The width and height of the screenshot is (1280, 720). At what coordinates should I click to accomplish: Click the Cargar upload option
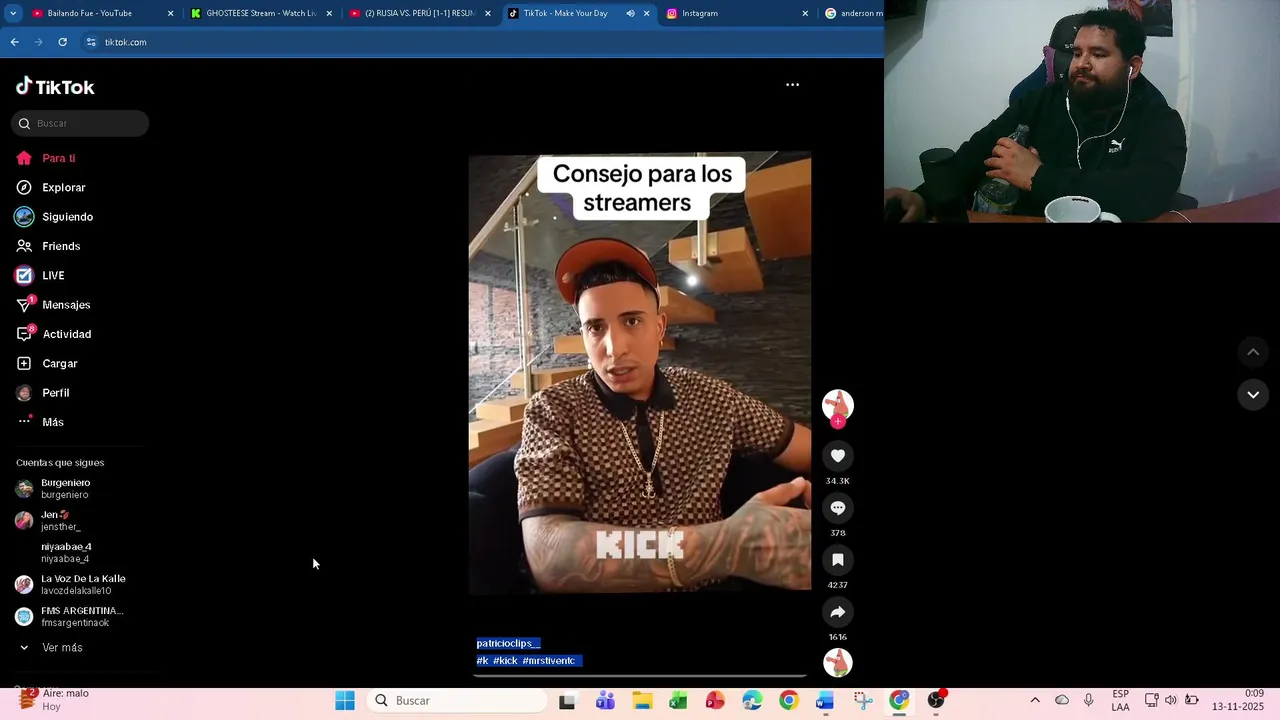(47, 363)
